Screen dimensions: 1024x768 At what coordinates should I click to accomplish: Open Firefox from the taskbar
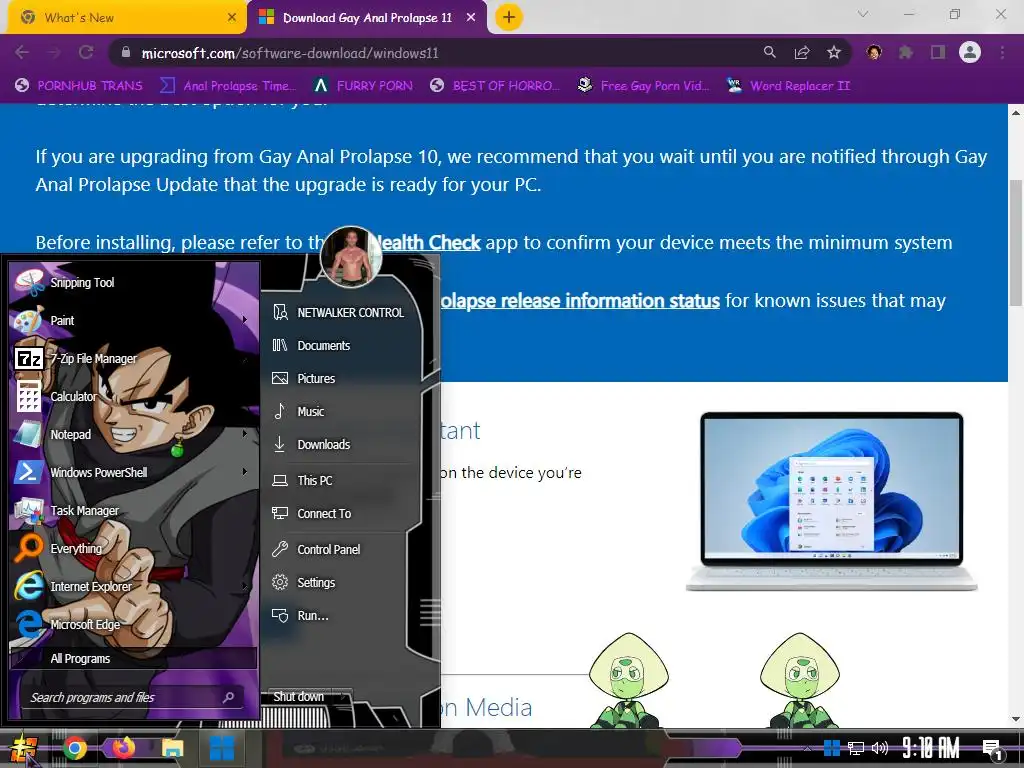coord(123,748)
